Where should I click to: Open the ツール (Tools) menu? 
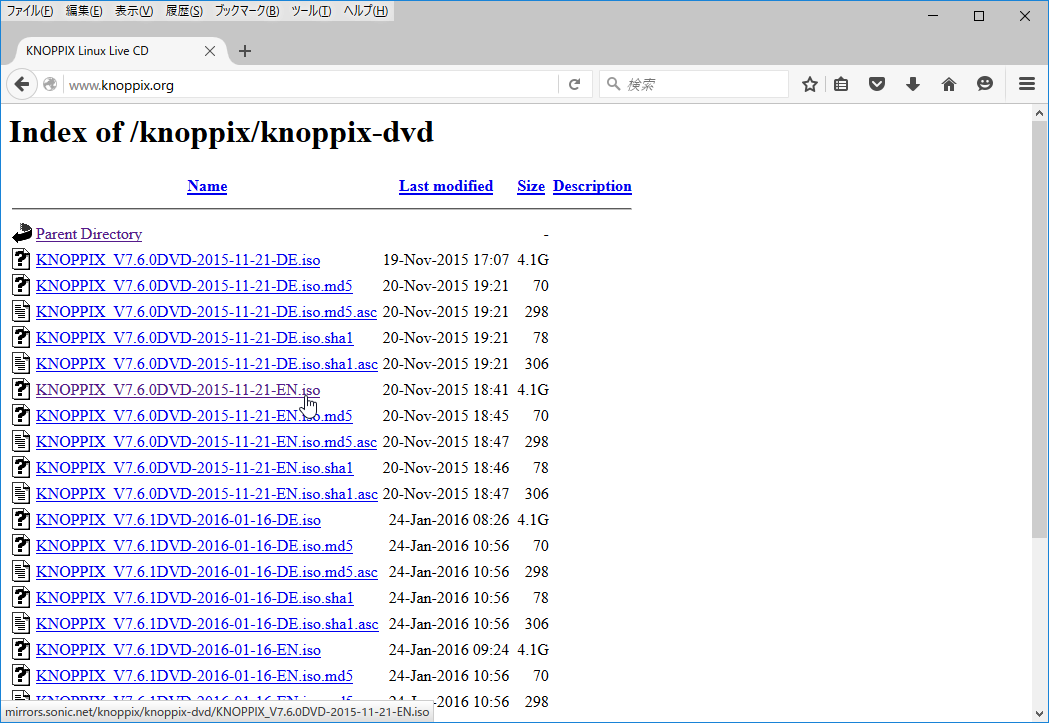click(311, 11)
